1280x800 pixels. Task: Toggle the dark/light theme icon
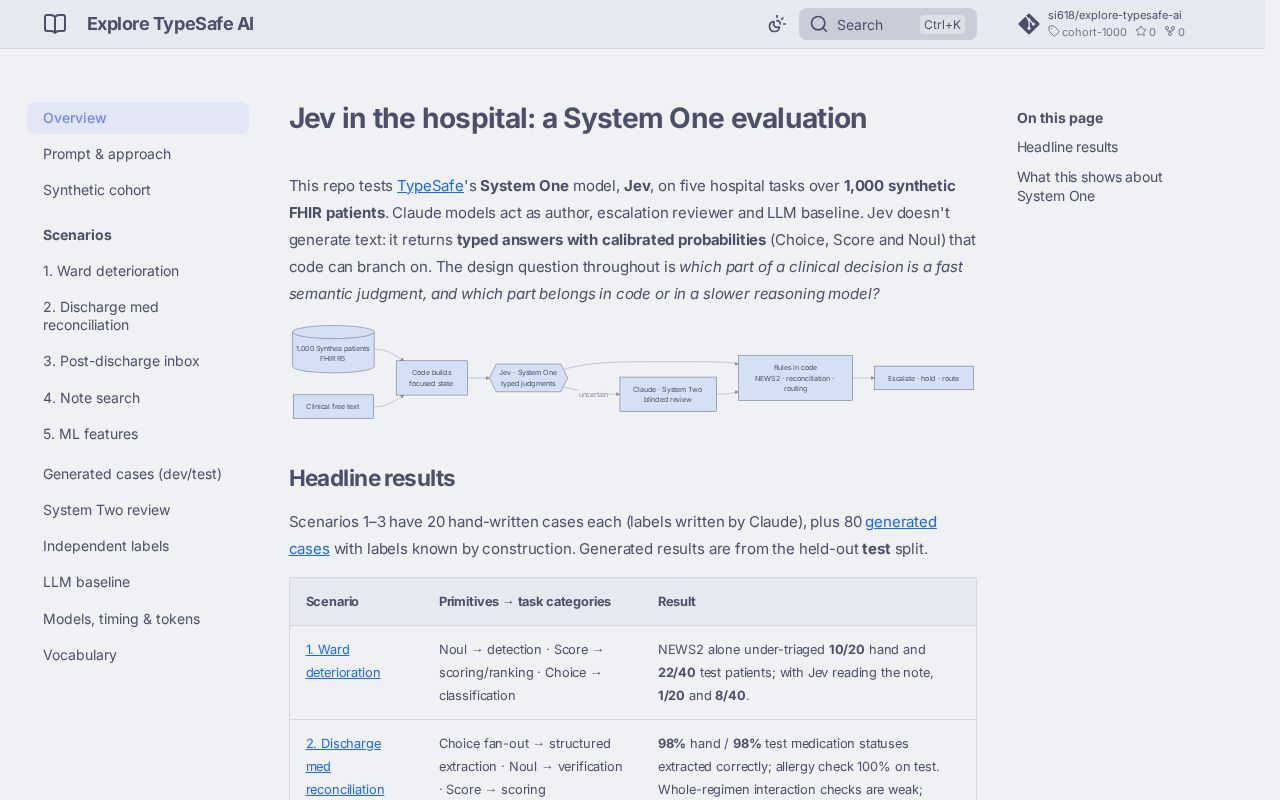777,24
